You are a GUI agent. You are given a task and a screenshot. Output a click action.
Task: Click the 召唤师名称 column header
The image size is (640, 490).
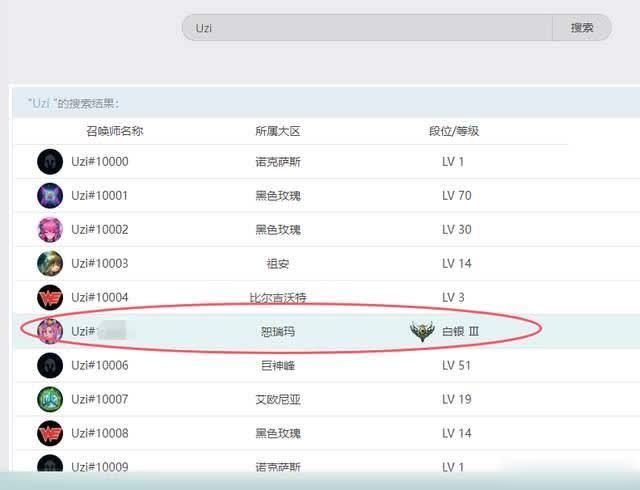click(x=114, y=131)
